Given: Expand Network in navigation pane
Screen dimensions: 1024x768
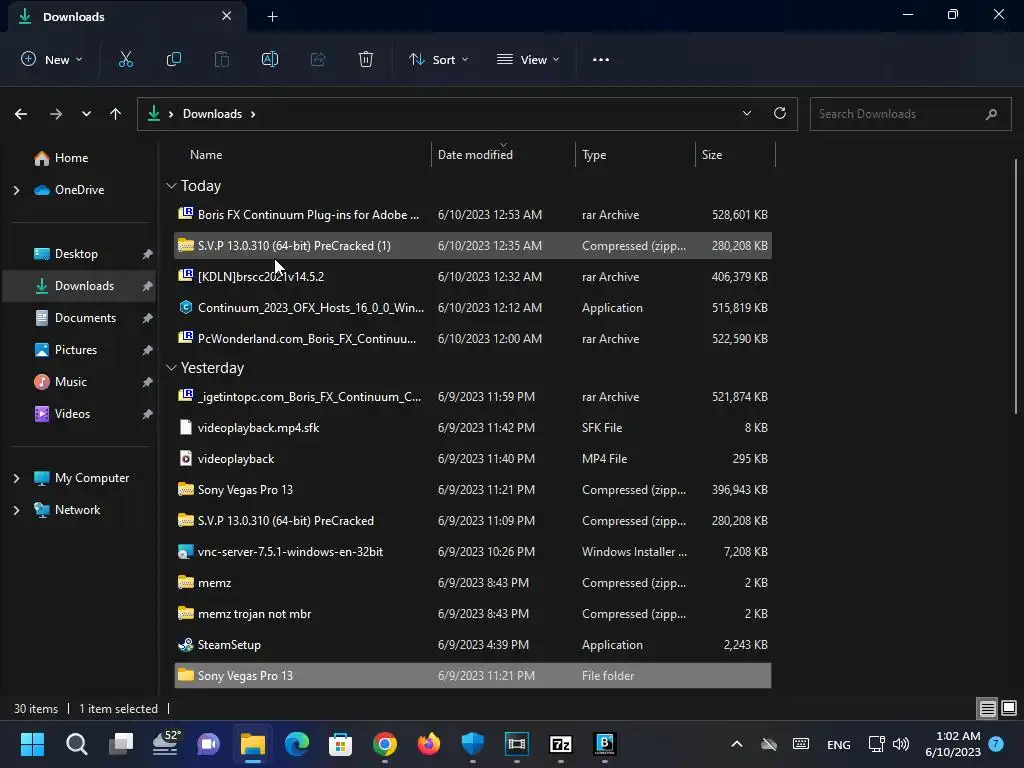Looking at the screenshot, I should point(16,510).
